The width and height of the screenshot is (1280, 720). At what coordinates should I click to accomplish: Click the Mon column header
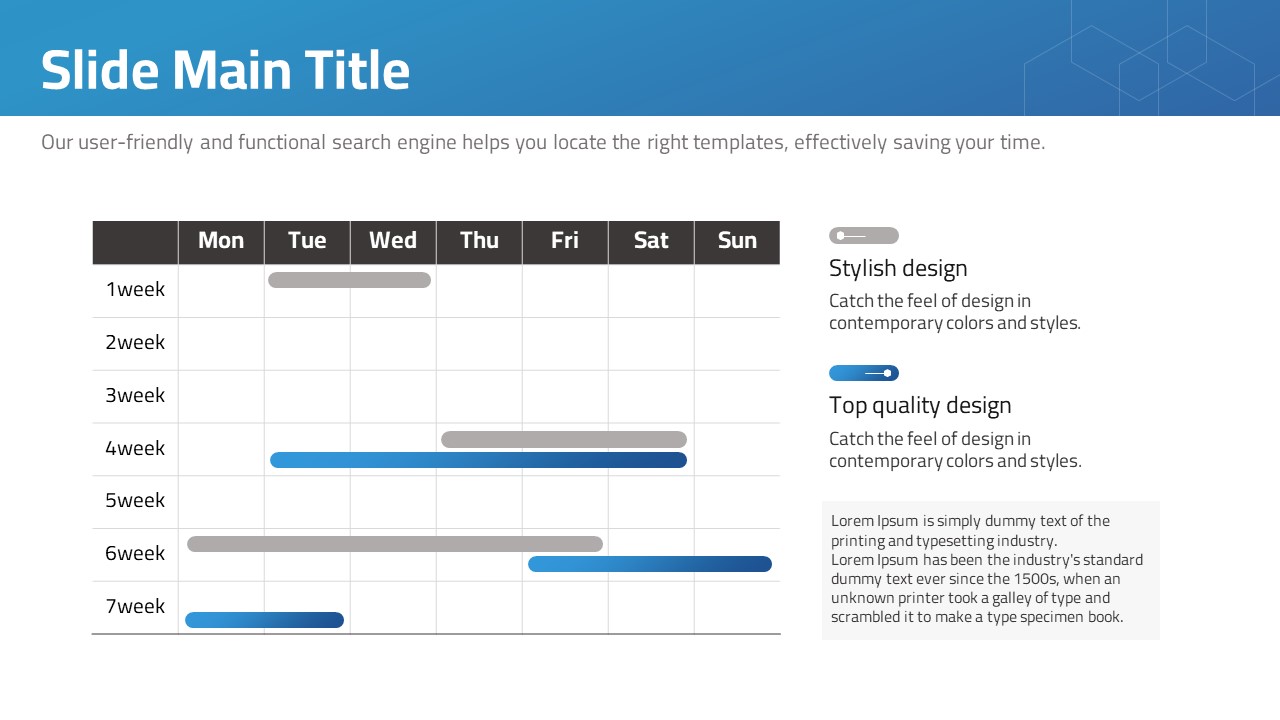coord(221,241)
